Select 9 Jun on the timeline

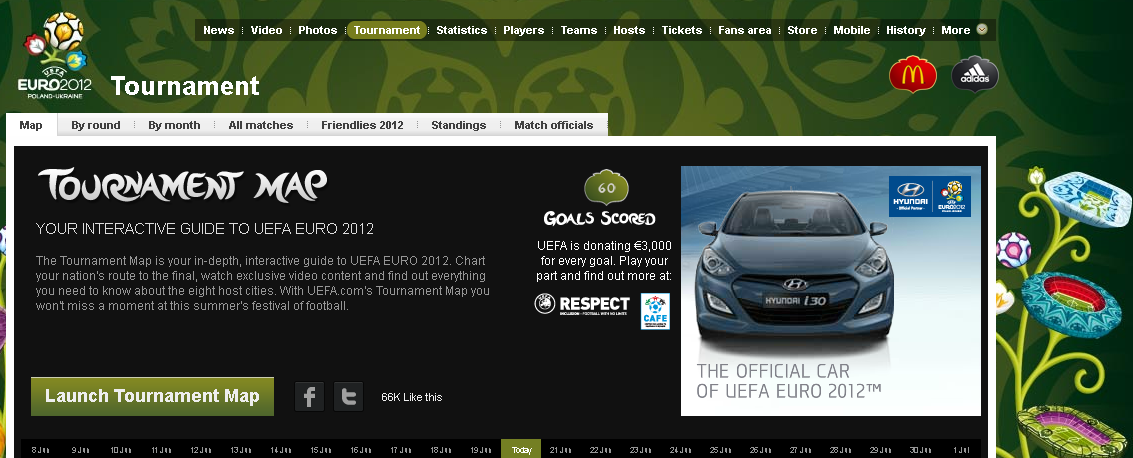pos(80,450)
